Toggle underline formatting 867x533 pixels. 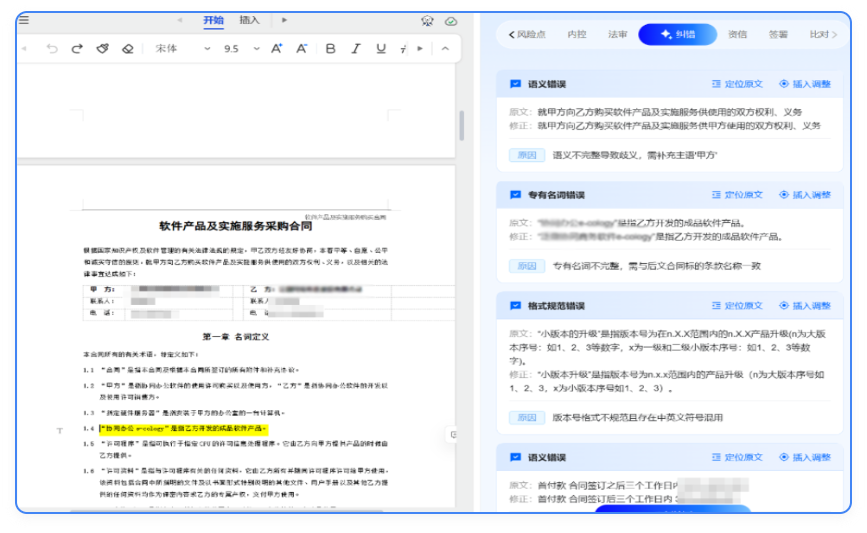(381, 49)
